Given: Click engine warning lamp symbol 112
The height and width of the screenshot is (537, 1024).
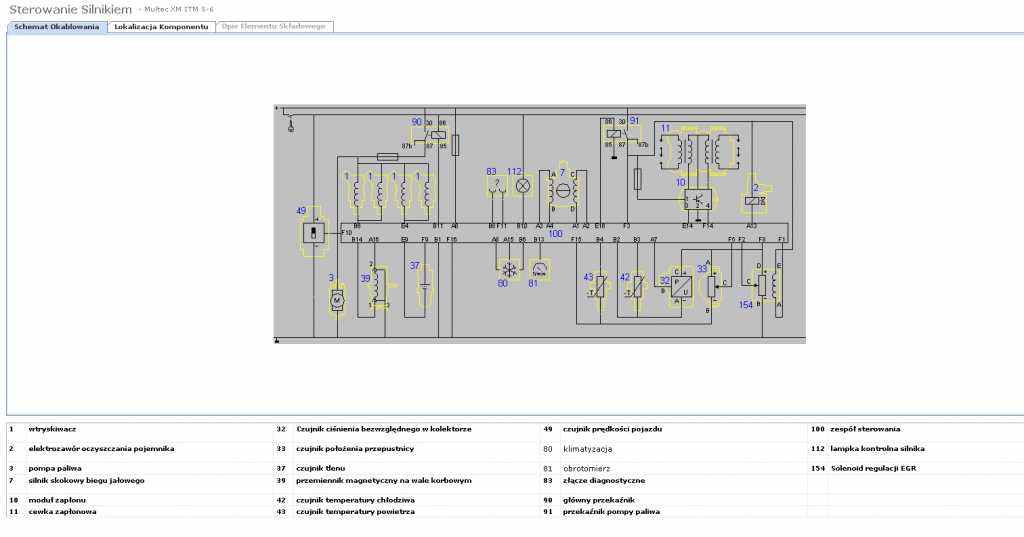Looking at the screenshot, I should (521, 185).
